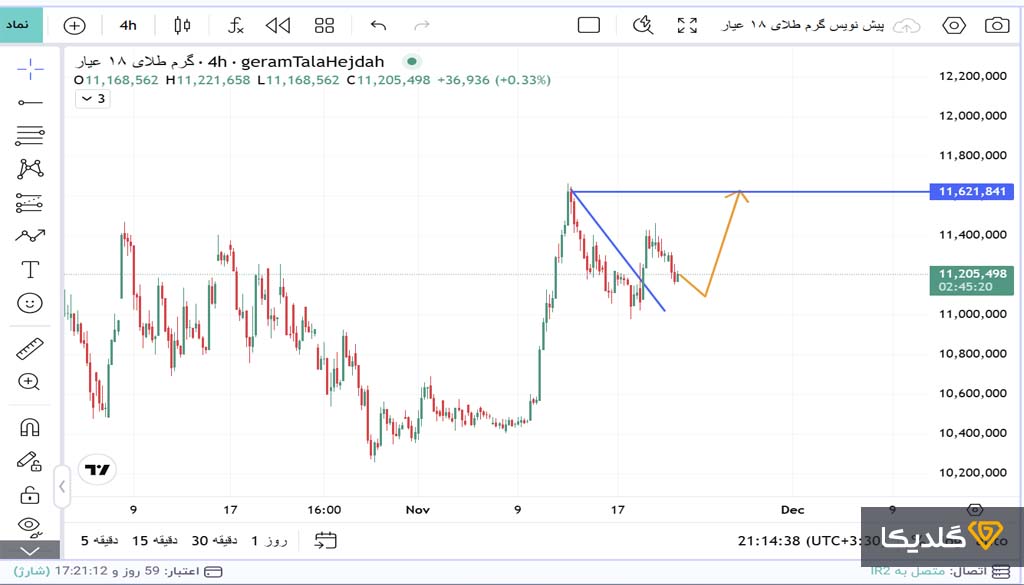1024x585 pixels.
Task: Open the emoji icons tool
Action: coord(30,302)
